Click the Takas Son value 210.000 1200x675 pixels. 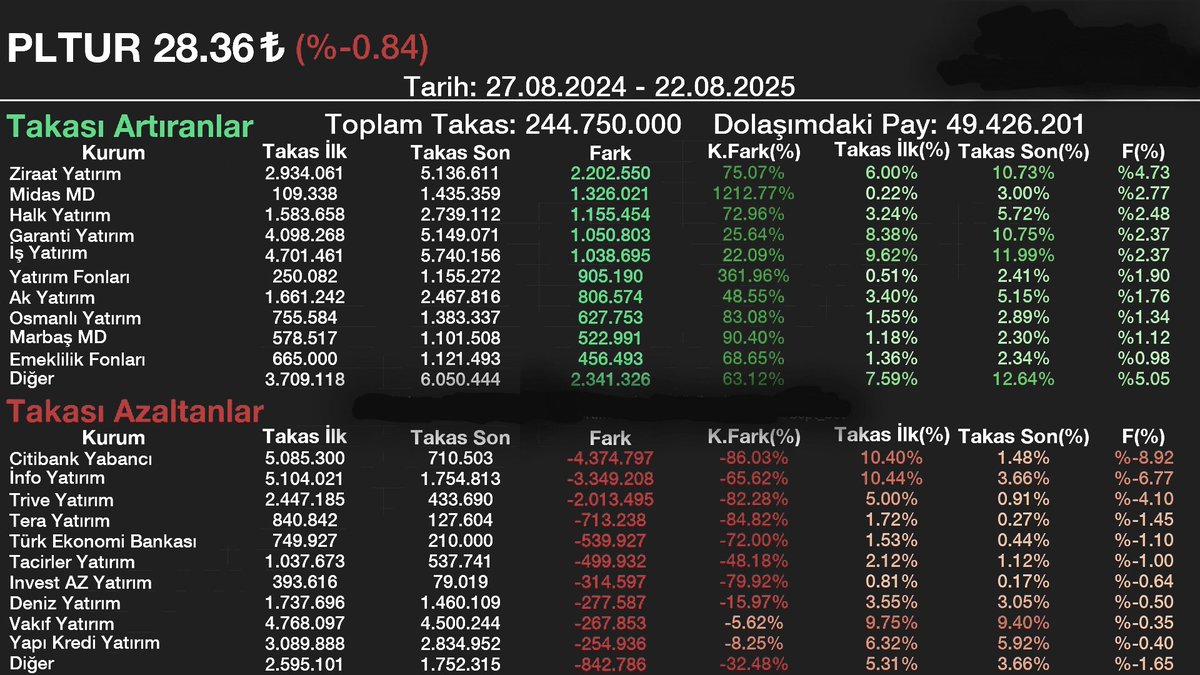460,541
